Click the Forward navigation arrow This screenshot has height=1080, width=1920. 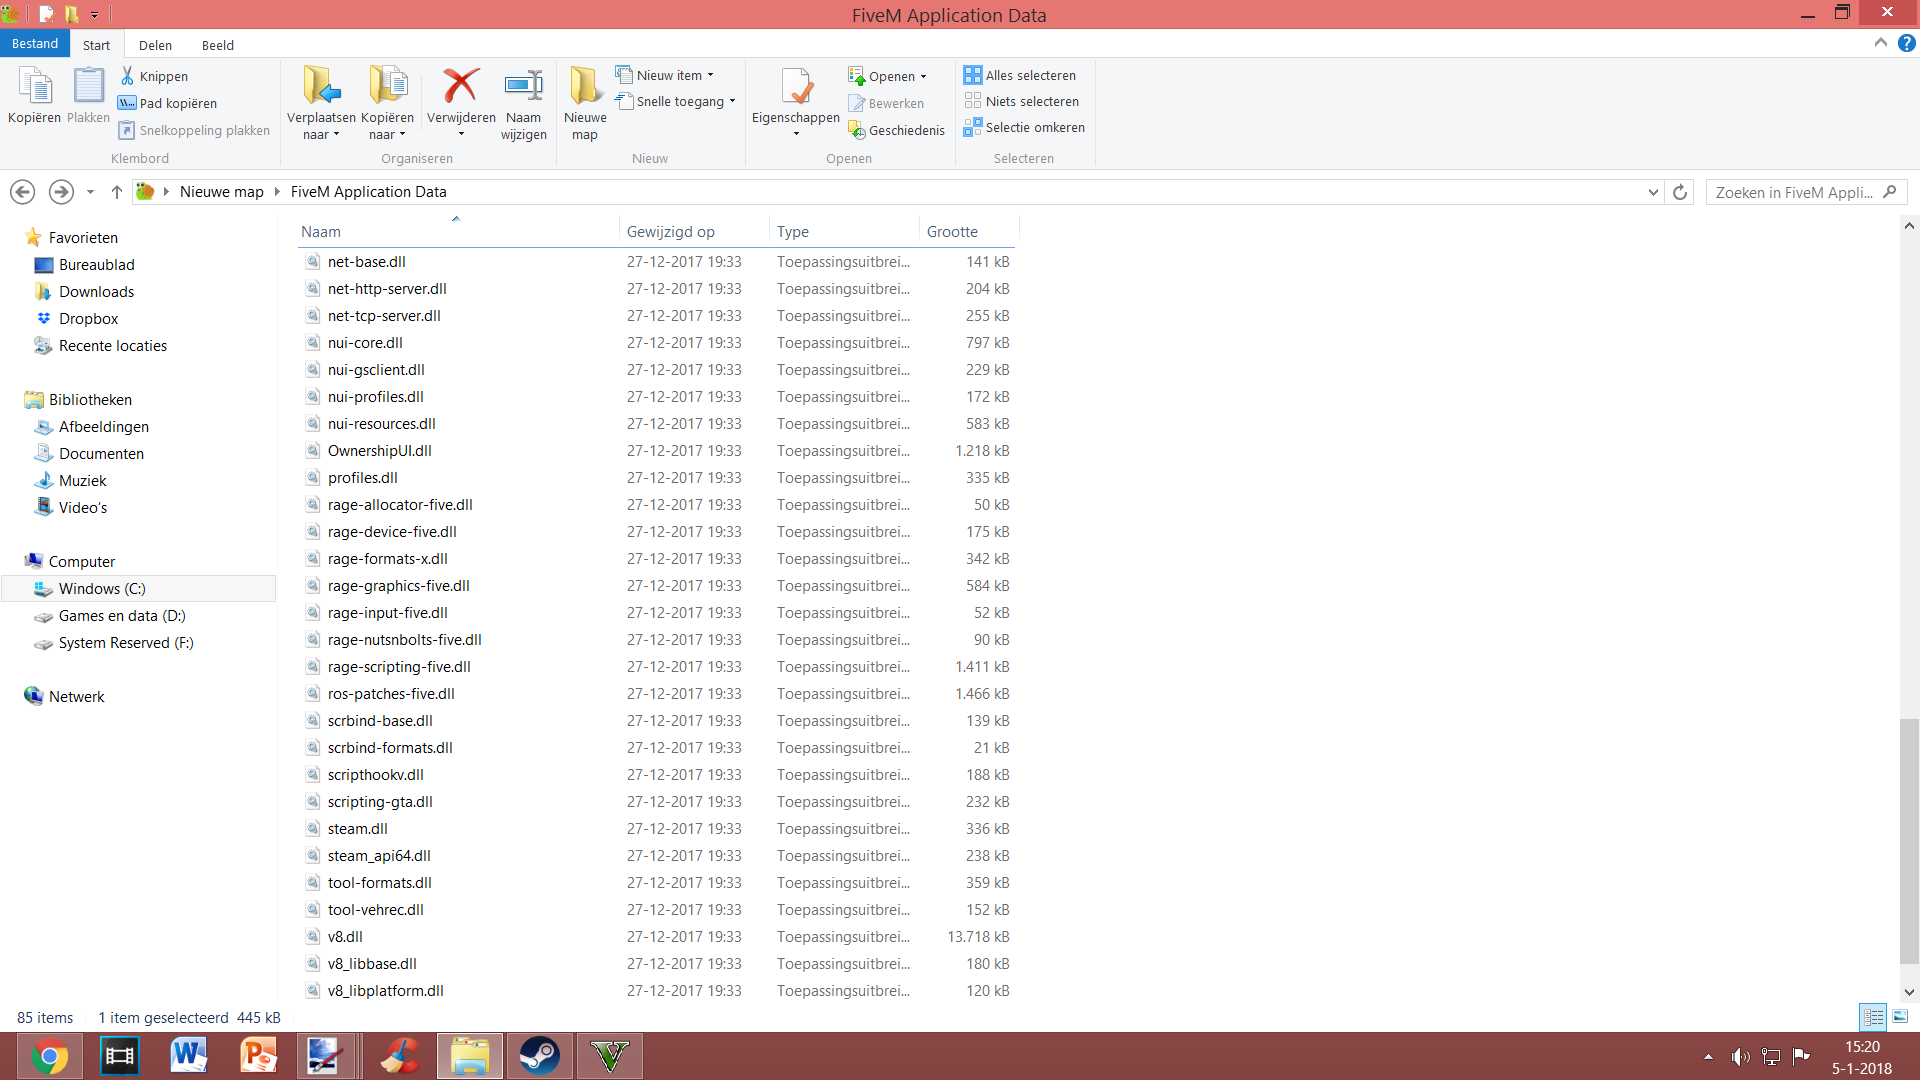click(x=61, y=192)
